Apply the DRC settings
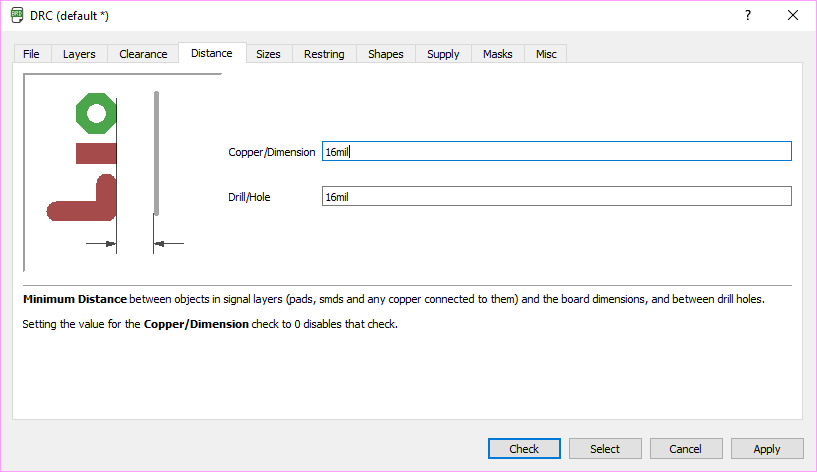817x472 pixels. (x=767, y=449)
